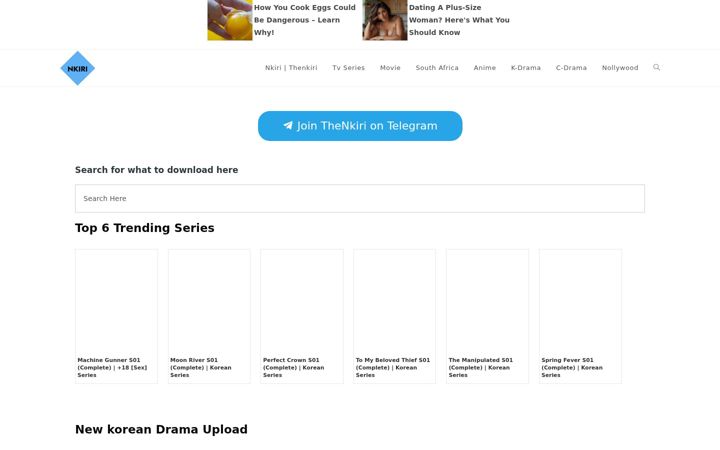Click To My Beloved Thief S01 title
The image size is (720, 450).
pyautogui.click(x=393, y=367)
